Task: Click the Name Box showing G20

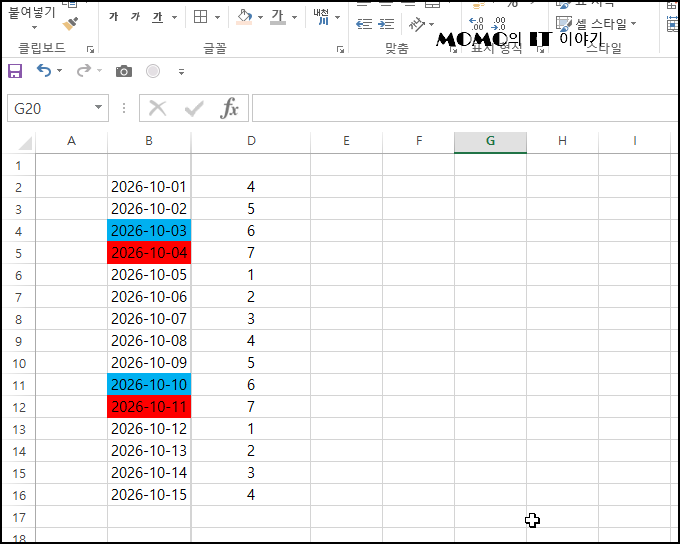Action: pyautogui.click(x=50, y=108)
